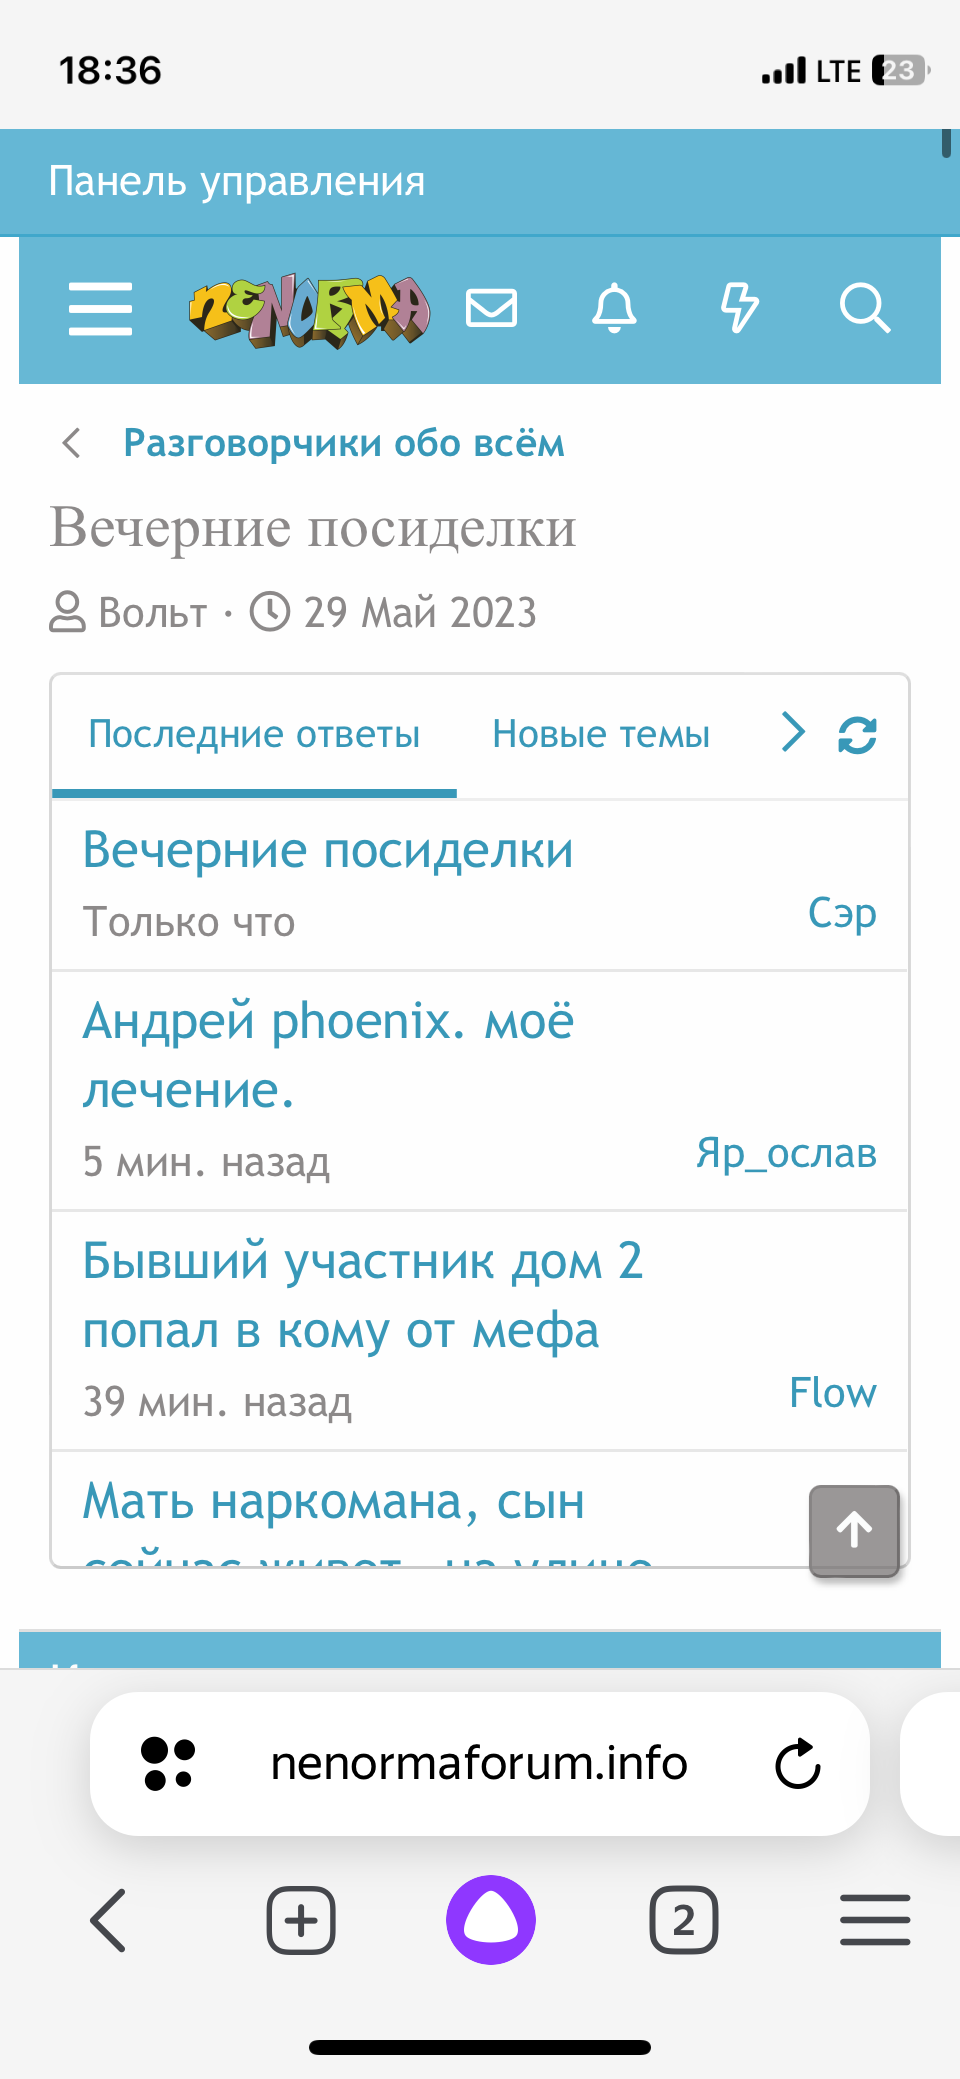
Task: Open forum search magnifier icon
Action: pyautogui.click(x=864, y=308)
